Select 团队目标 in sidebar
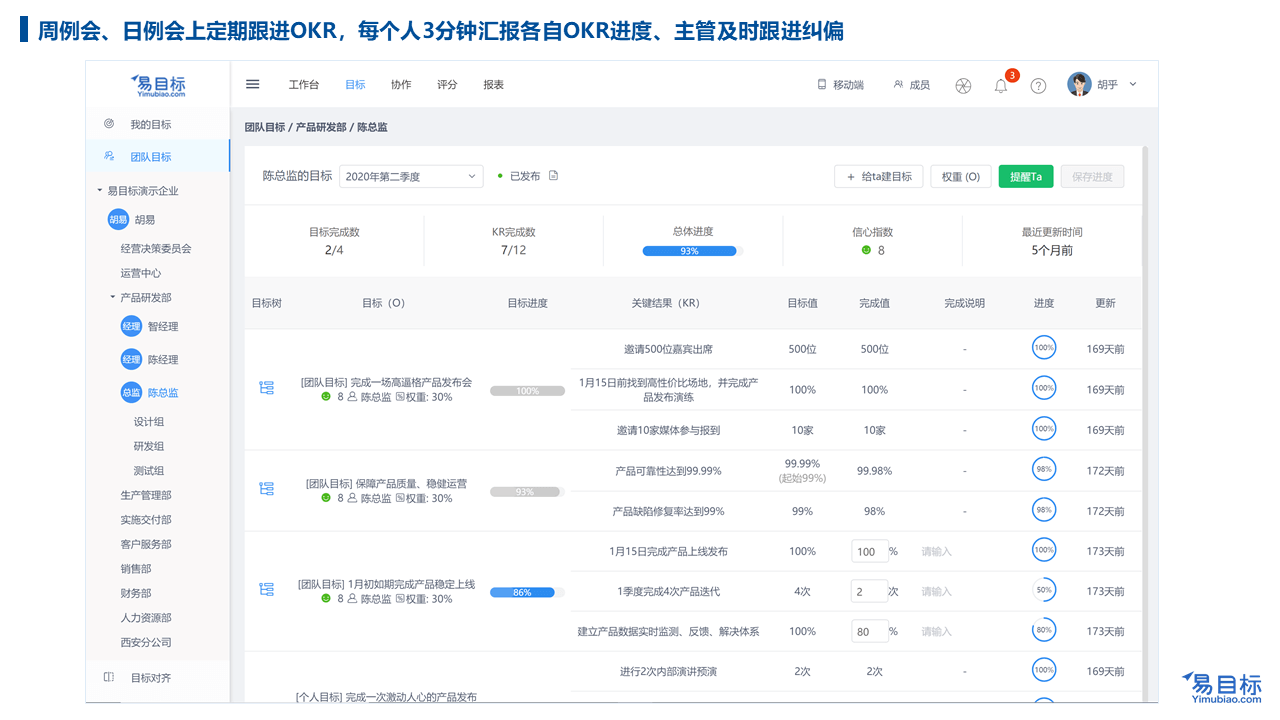Viewport: 1280px width, 720px height. coord(158,156)
